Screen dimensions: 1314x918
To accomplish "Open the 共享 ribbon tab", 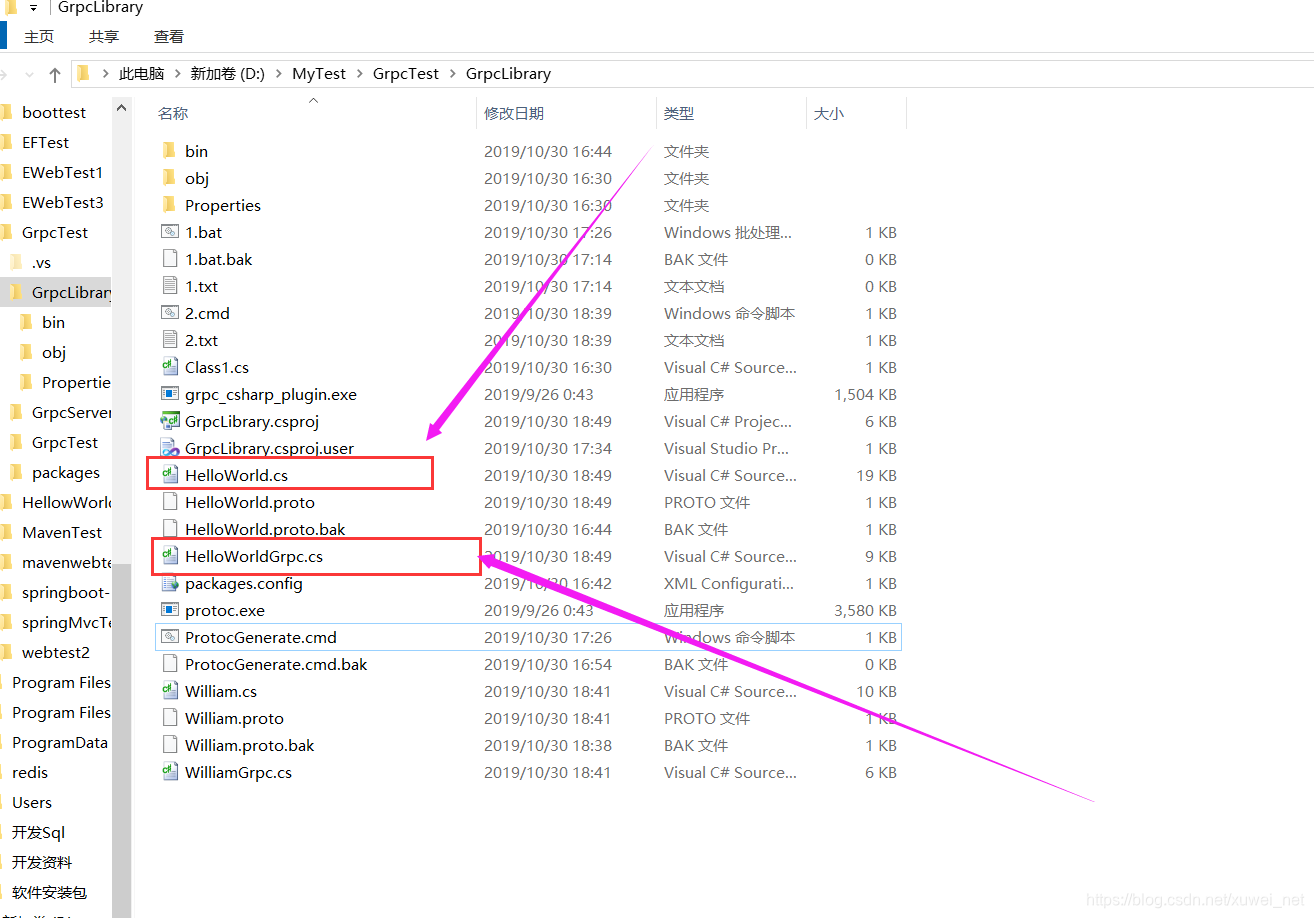I will pos(104,36).
